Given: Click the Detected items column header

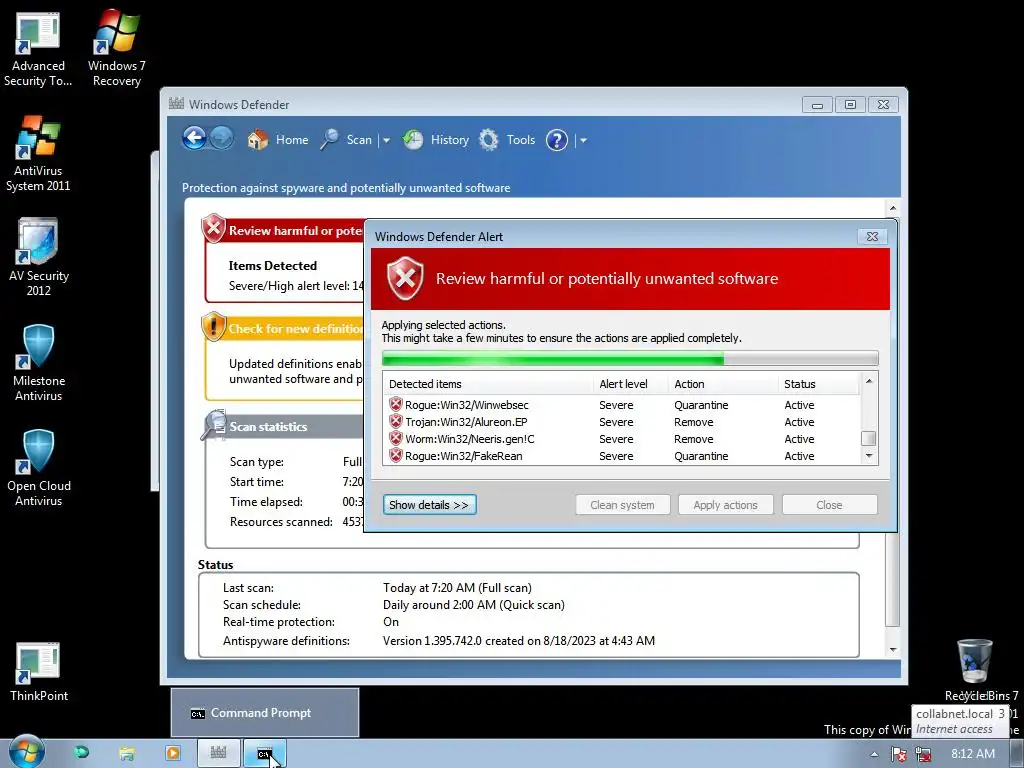Looking at the screenshot, I should click(x=488, y=384).
